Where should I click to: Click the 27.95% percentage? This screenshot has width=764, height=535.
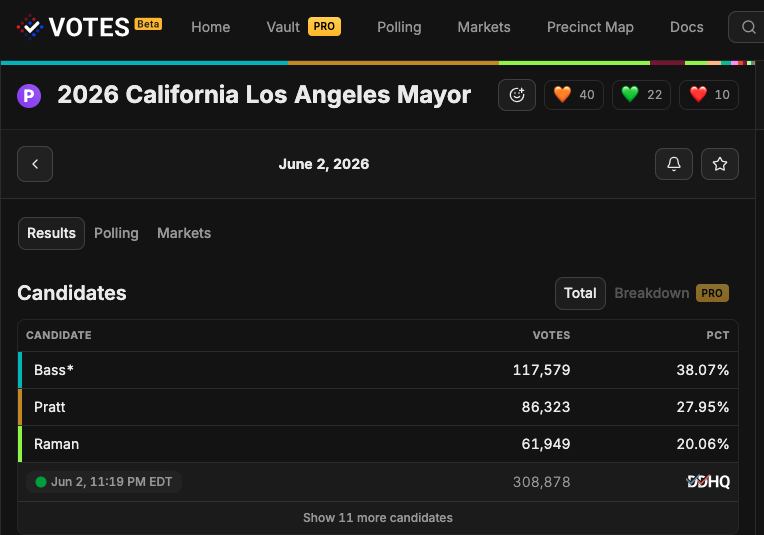tap(703, 407)
